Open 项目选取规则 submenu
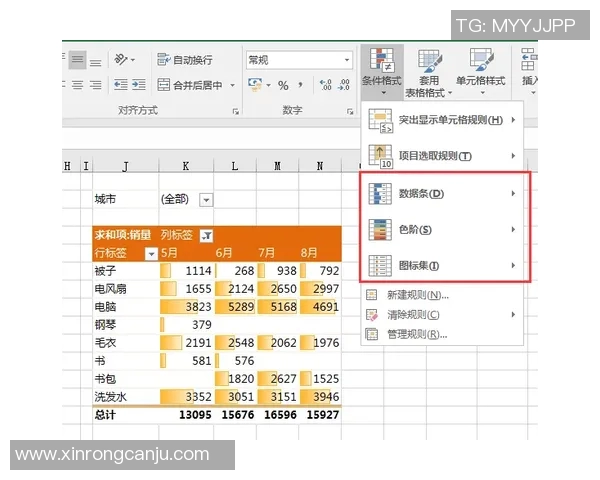 tap(442, 156)
